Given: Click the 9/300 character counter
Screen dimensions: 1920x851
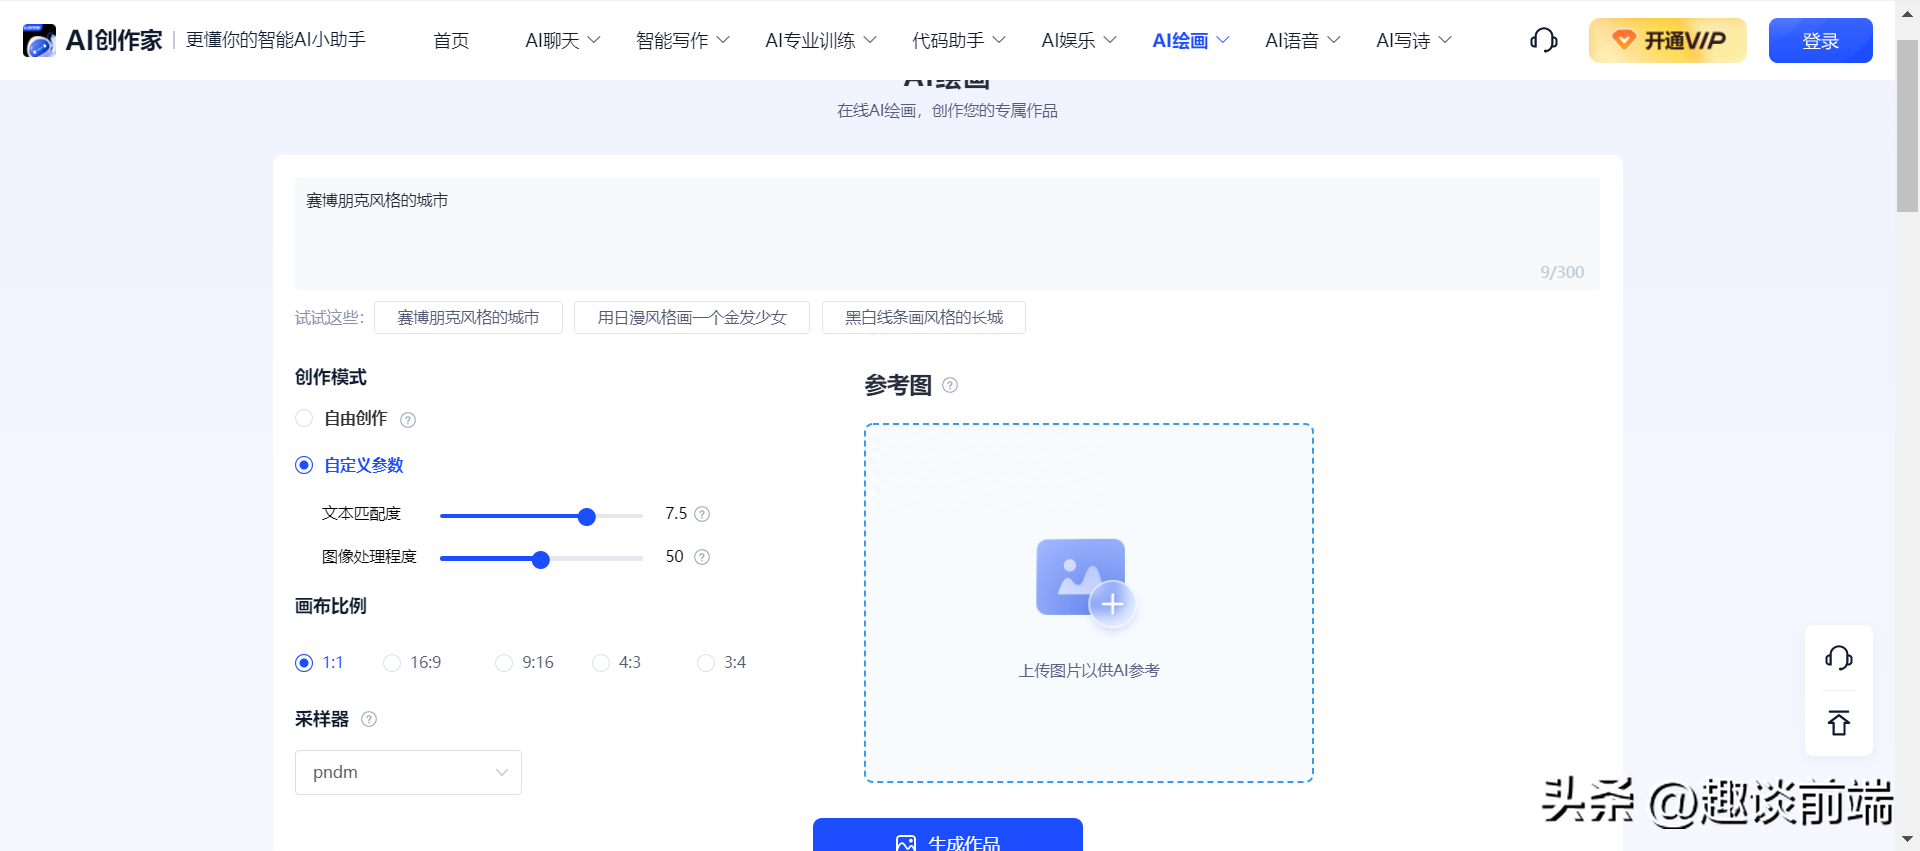Looking at the screenshot, I should [x=1562, y=272].
